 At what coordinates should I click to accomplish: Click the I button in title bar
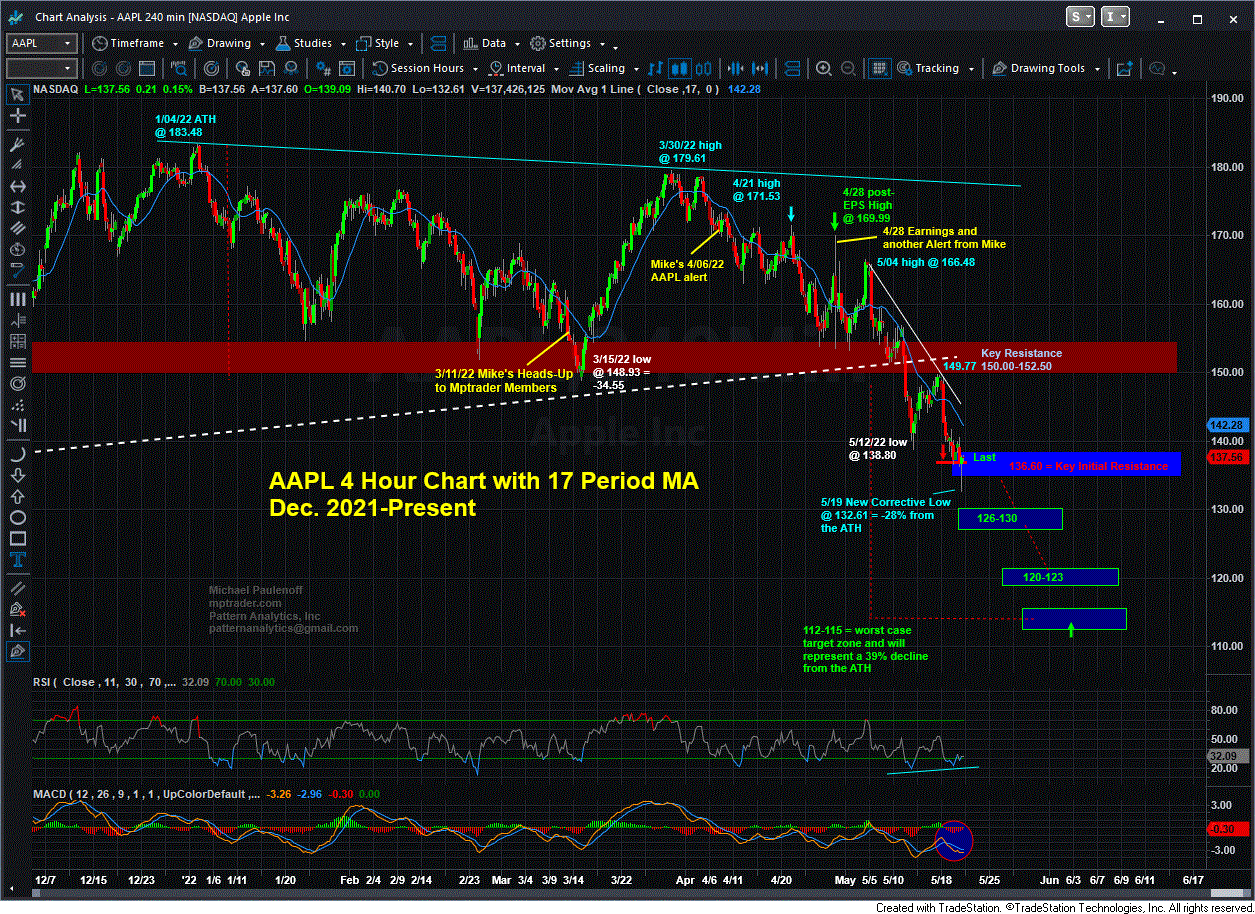[x=1116, y=17]
